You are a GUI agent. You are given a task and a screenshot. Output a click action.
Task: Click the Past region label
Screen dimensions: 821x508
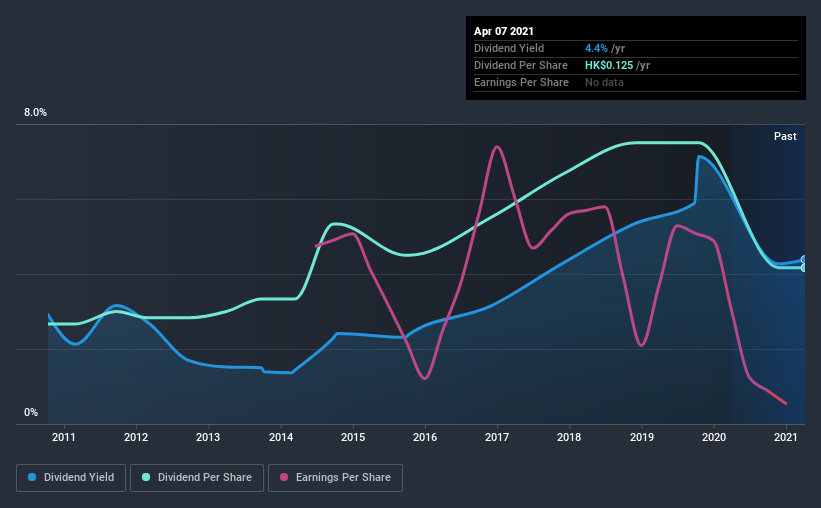pyautogui.click(x=785, y=136)
